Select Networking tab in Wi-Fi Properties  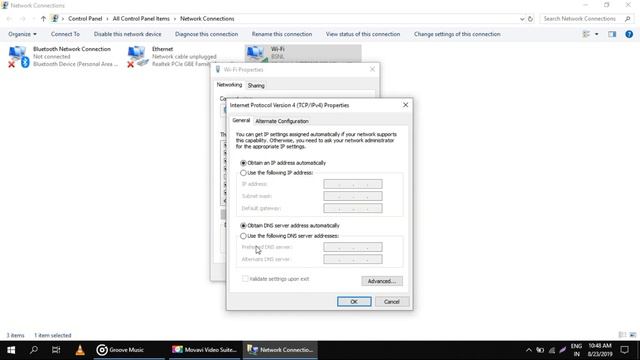coord(229,84)
